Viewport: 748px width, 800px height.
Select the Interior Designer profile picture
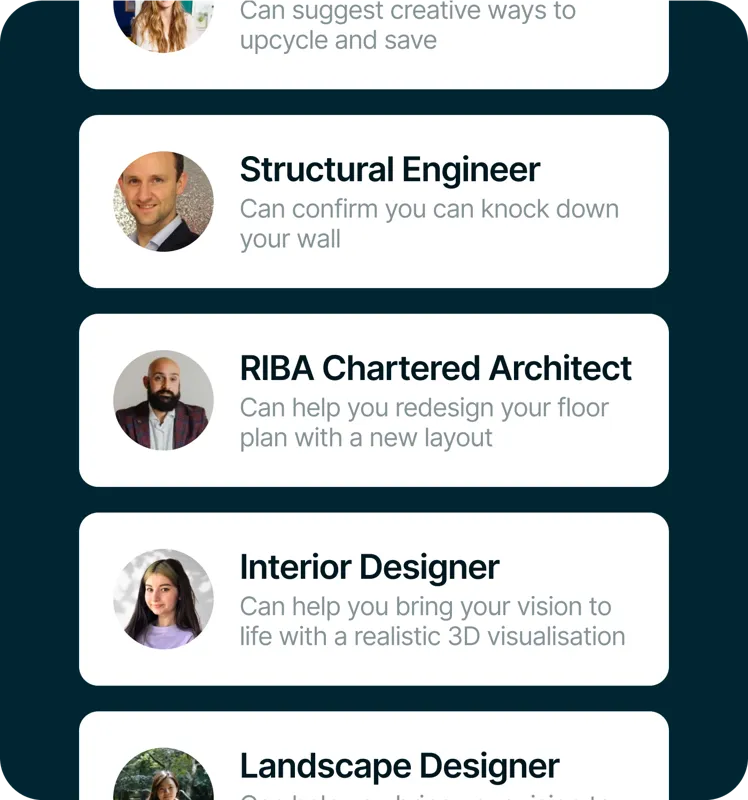163,599
